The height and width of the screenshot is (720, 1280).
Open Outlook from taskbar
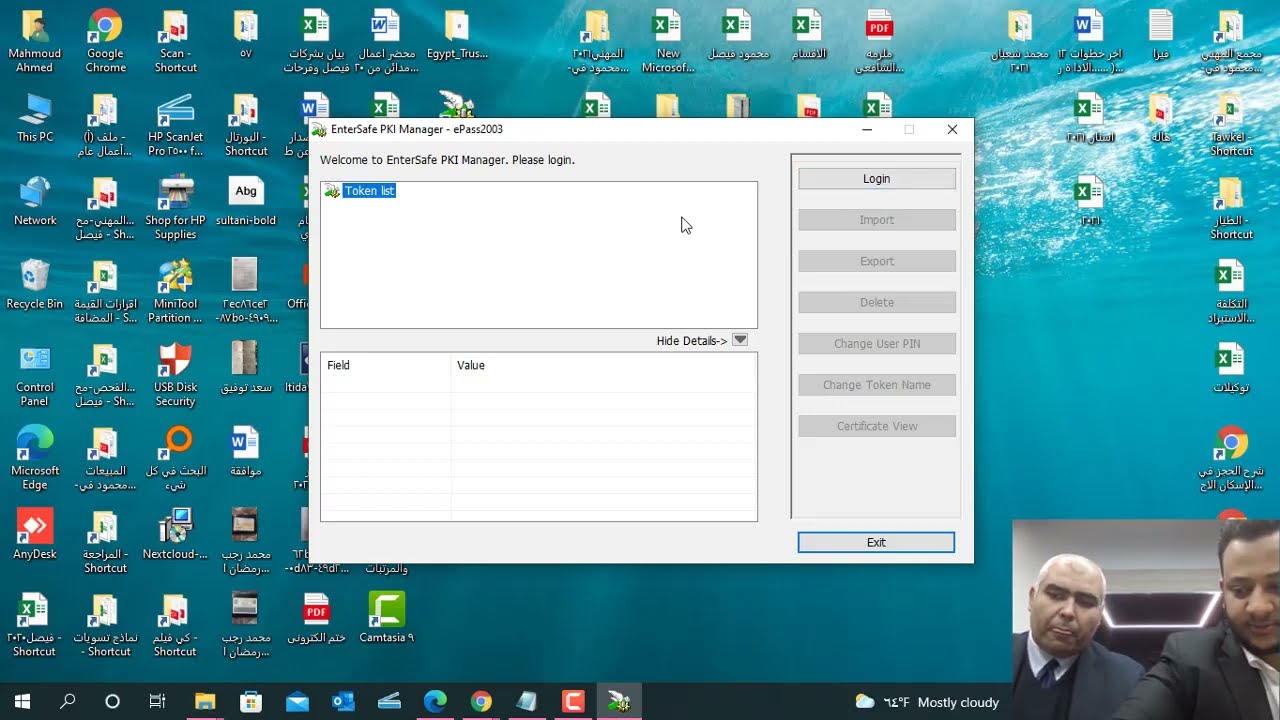tap(343, 702)
